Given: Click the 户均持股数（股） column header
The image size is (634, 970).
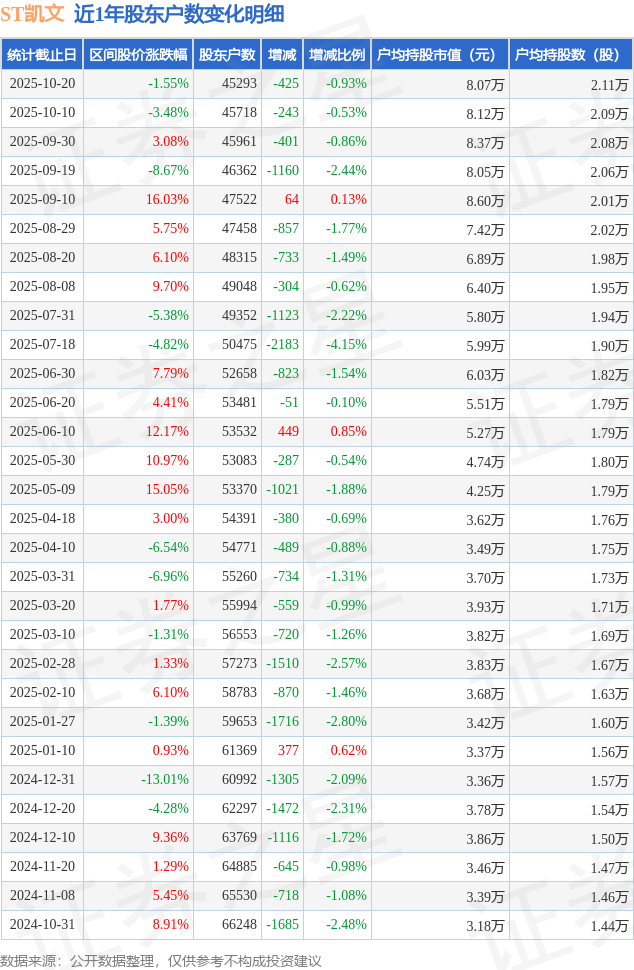Looking at the screenshot, I should tap(570, 55).
